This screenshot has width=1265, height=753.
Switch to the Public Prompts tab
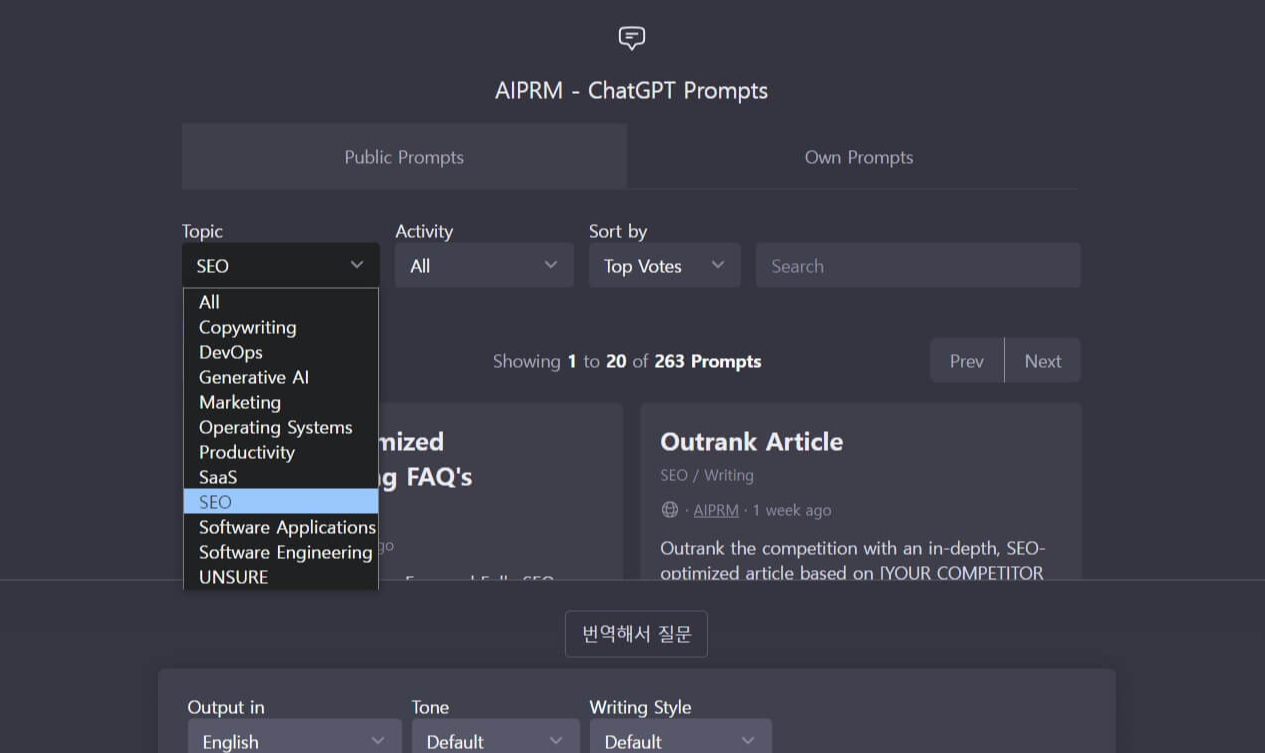coord(404,157)
